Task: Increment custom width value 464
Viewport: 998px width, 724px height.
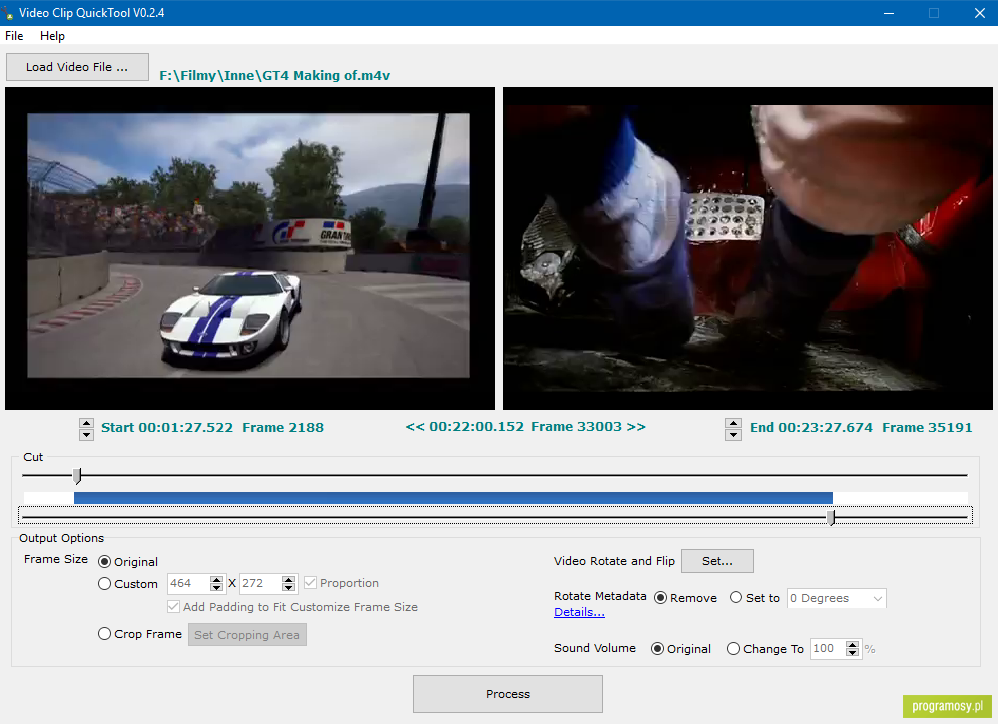Action: click(x=216, y=579)
